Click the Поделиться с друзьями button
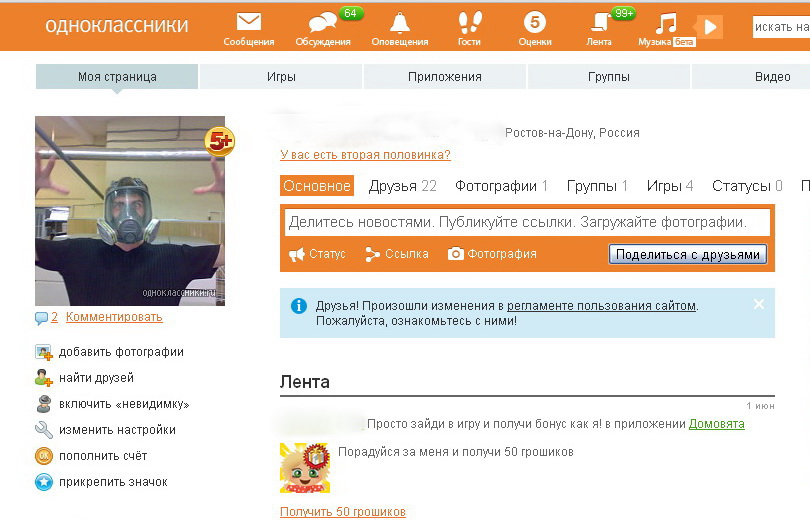The image size is (810, 520). (x=687, y=254)
